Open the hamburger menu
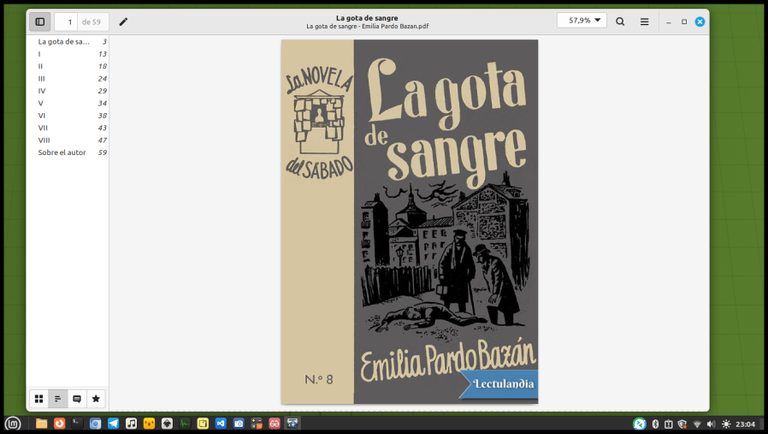 pyautogui.click(x=645, y=22)
